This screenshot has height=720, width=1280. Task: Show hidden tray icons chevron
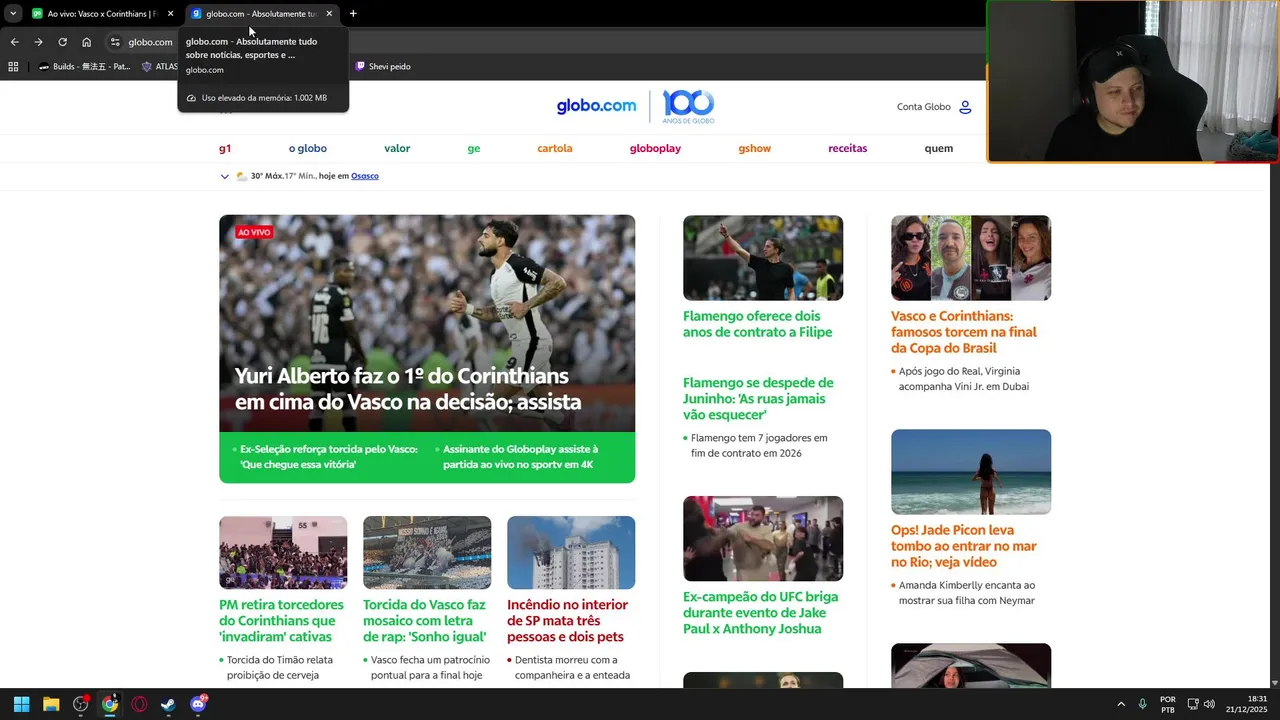[1121, 704]
